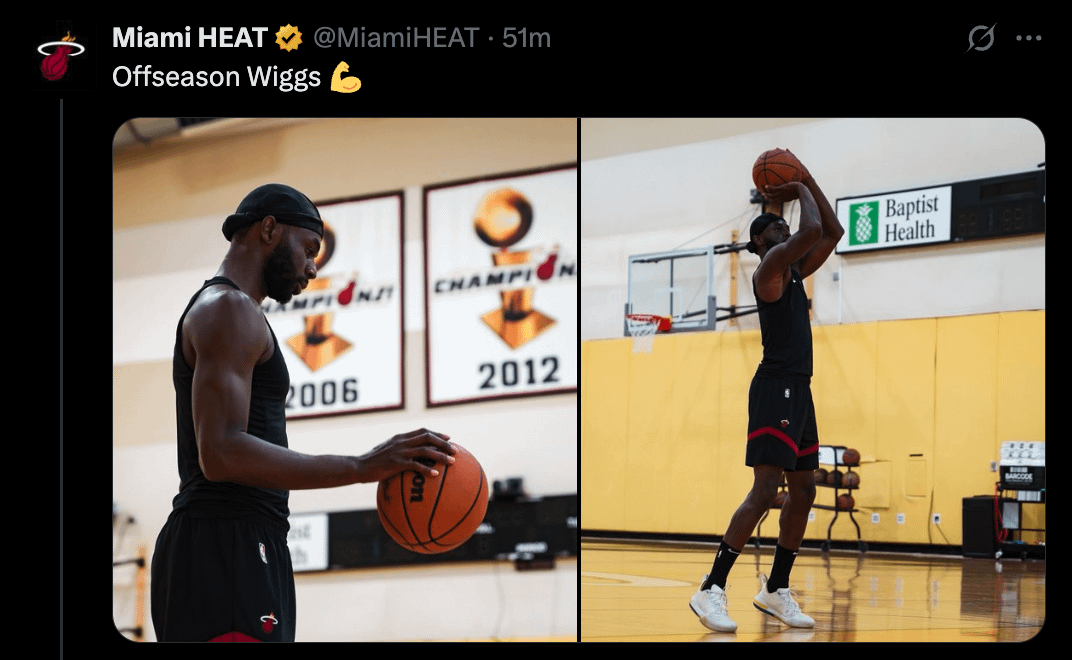1072x660 pixels.
Task: Click the Miami HEAT display name
Action: click(x=189, y=38)
